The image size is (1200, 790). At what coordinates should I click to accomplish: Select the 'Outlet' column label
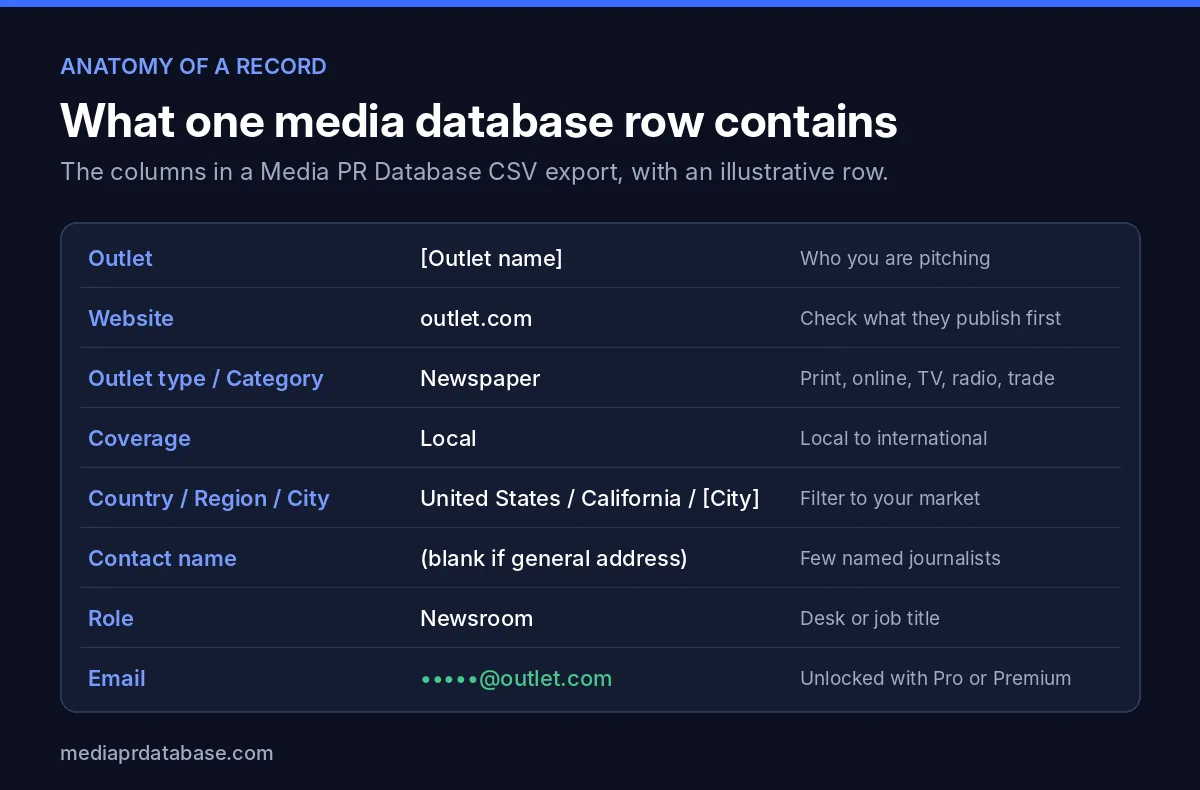(120, 258)
